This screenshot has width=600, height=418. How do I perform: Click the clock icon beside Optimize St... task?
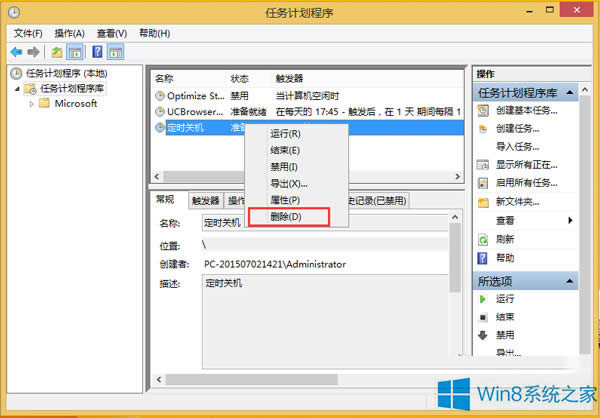click(160, 96)
